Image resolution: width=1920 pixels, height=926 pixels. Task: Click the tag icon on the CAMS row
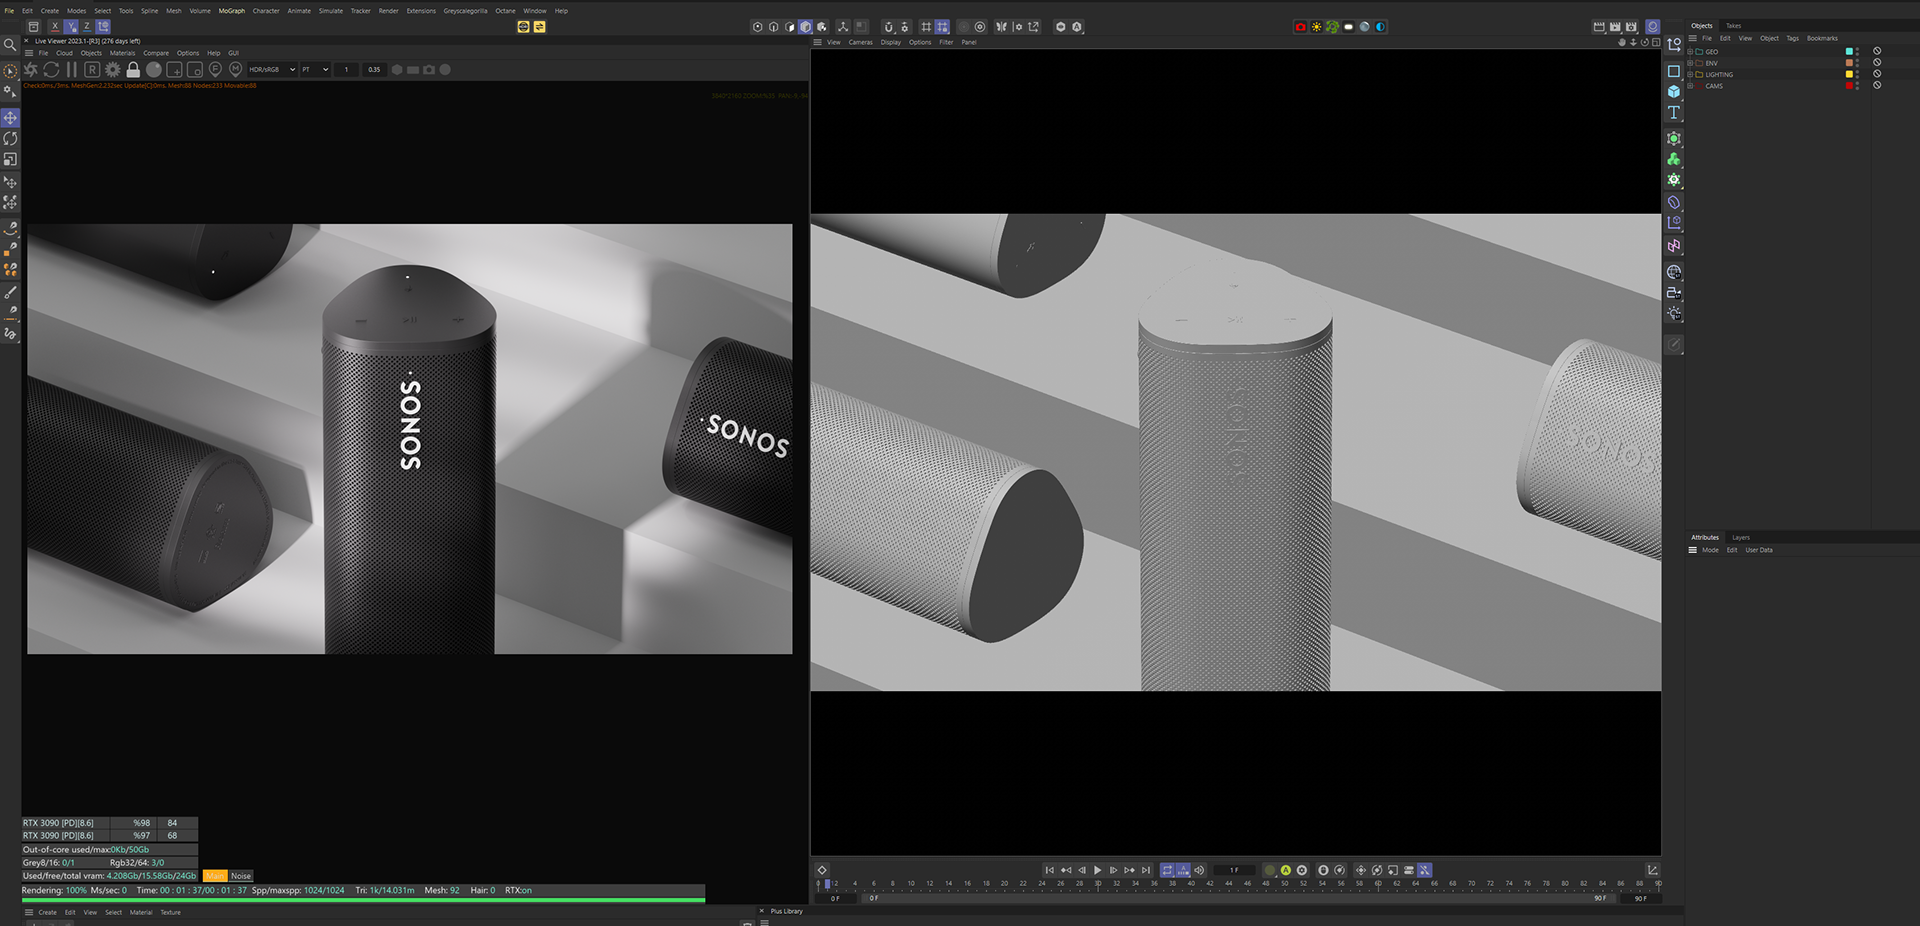pos(1877,86)
